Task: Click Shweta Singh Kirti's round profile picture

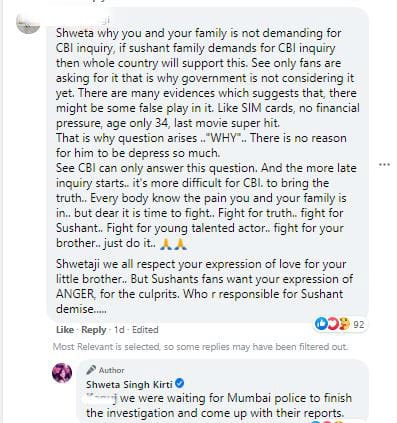Action: pos(62,373)
